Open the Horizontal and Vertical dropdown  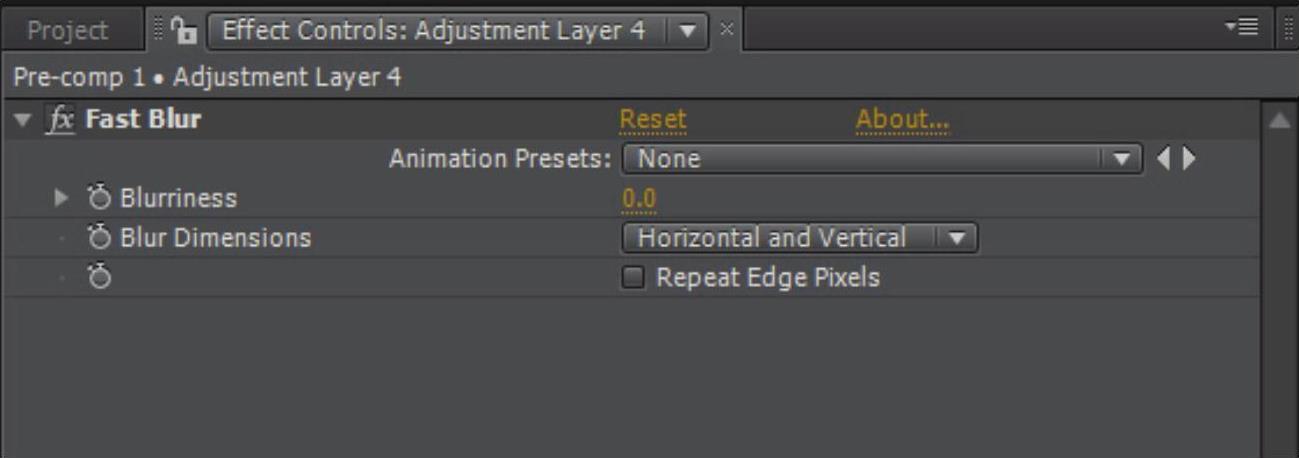[800, 238]
